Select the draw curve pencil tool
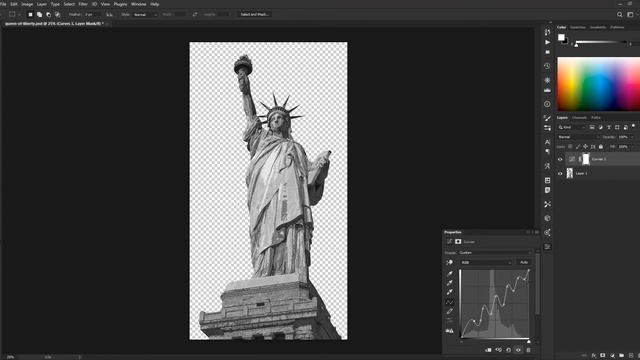The image size is (640, 360). pos(450,311)
